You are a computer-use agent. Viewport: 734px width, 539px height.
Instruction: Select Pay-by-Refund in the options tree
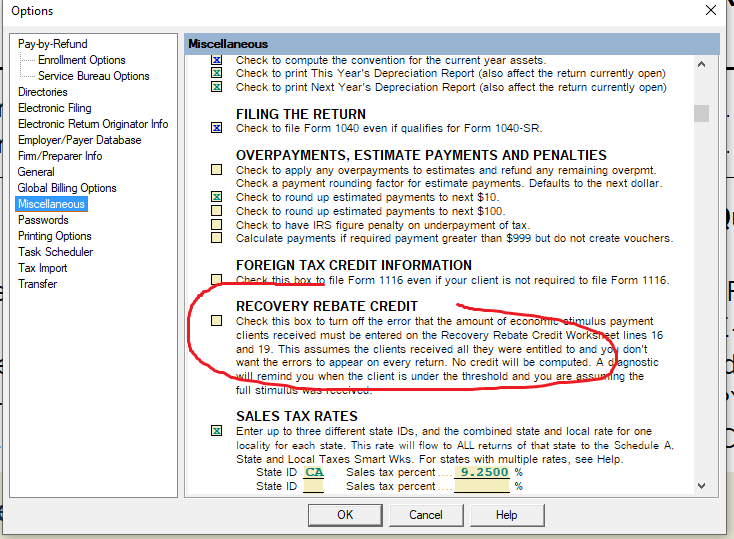tap(52, 44)
